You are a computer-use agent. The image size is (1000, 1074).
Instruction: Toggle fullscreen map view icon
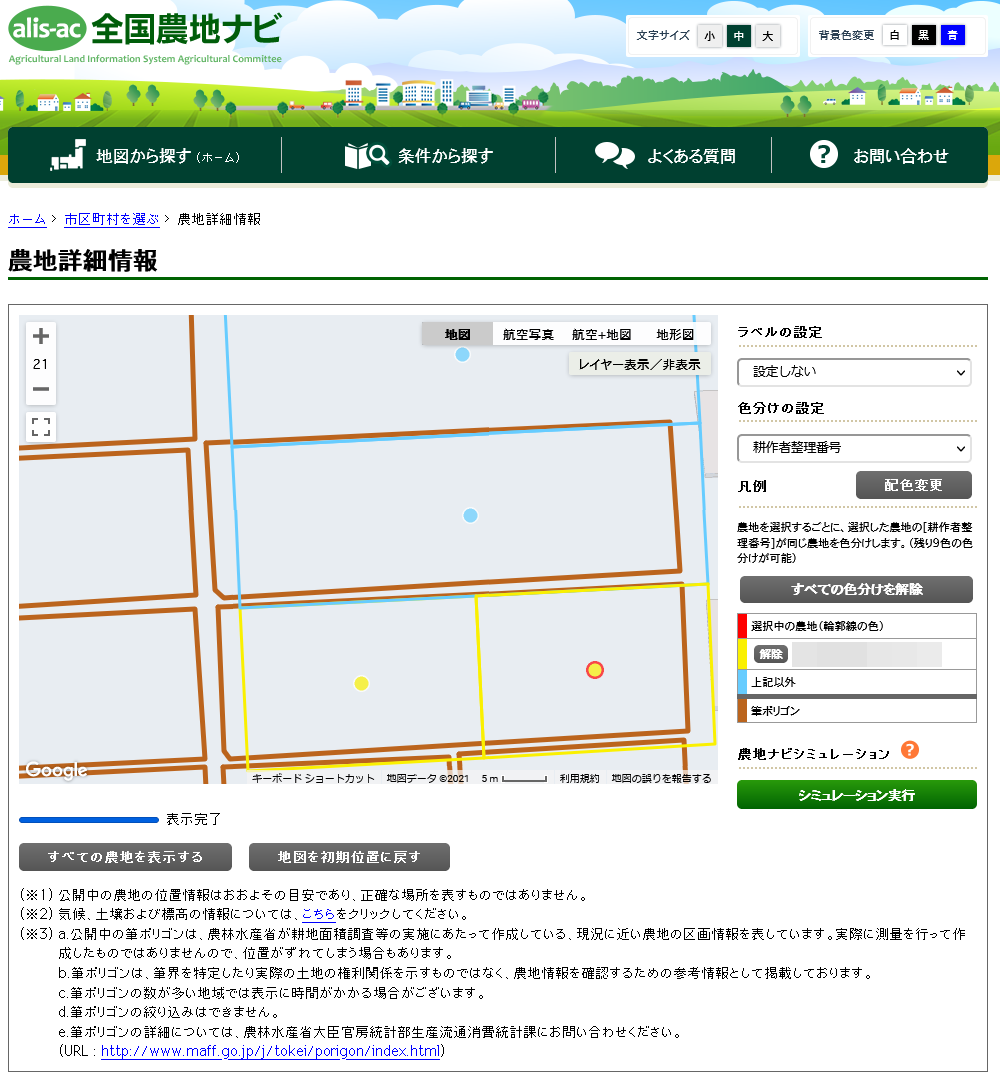click(41, 428)
